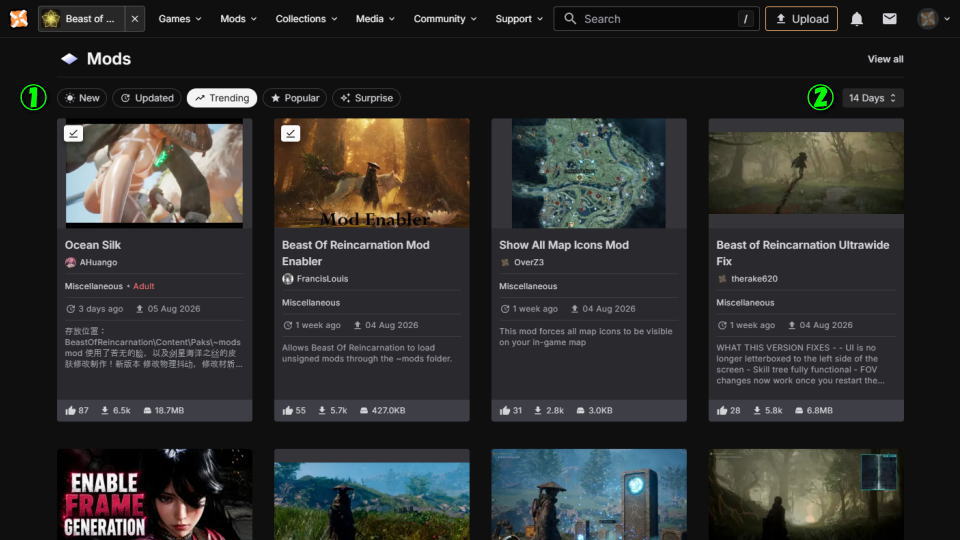Click the upload date icon beside 04 Aug 2026 on Ultrawide Fix

click(x=792, y=325)
